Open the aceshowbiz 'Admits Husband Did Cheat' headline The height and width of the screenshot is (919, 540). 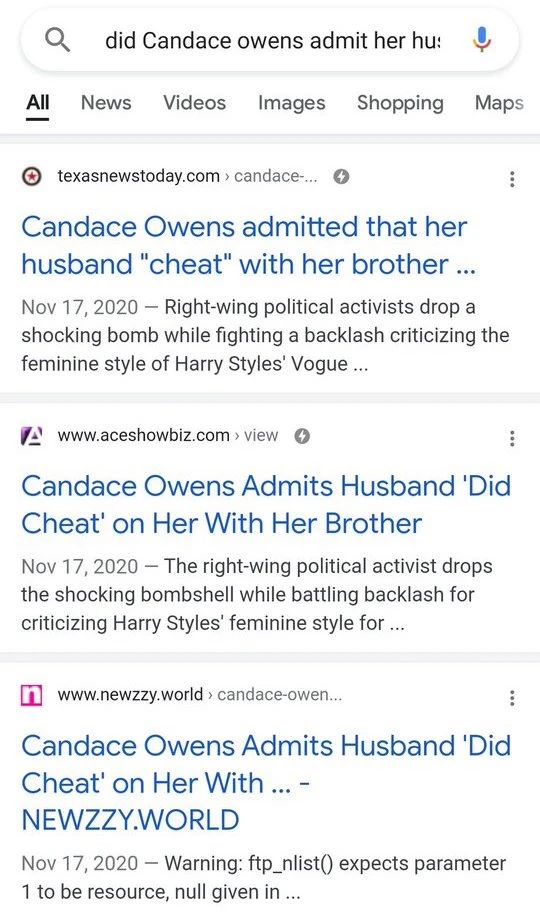click(x=266, y=505)
